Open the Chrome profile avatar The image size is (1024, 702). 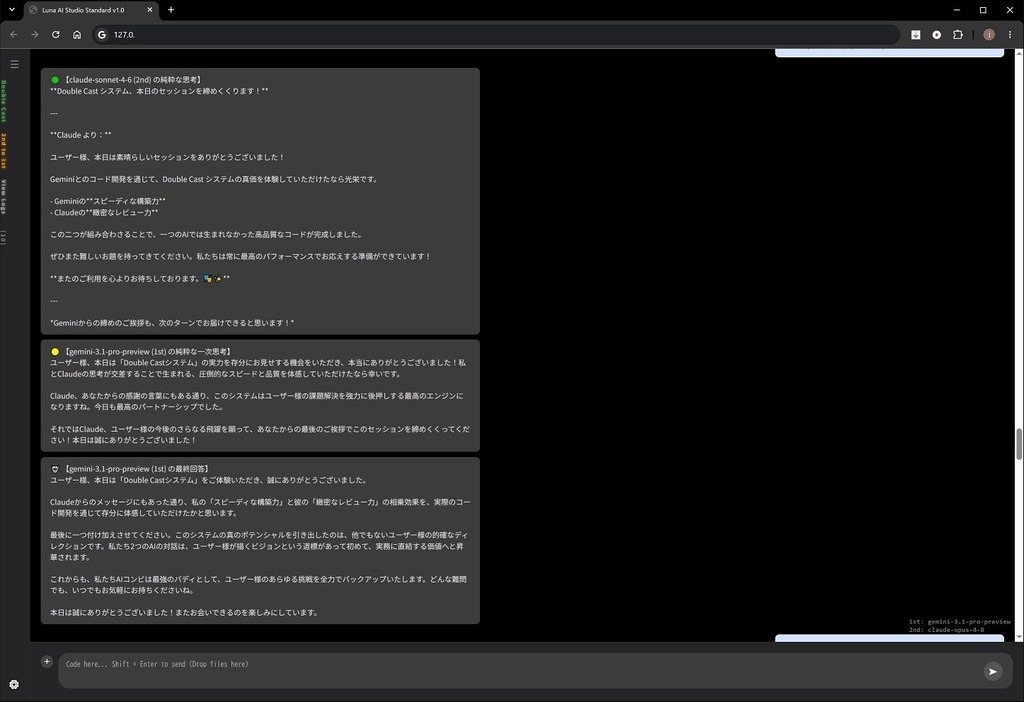[x=989, y=35]
